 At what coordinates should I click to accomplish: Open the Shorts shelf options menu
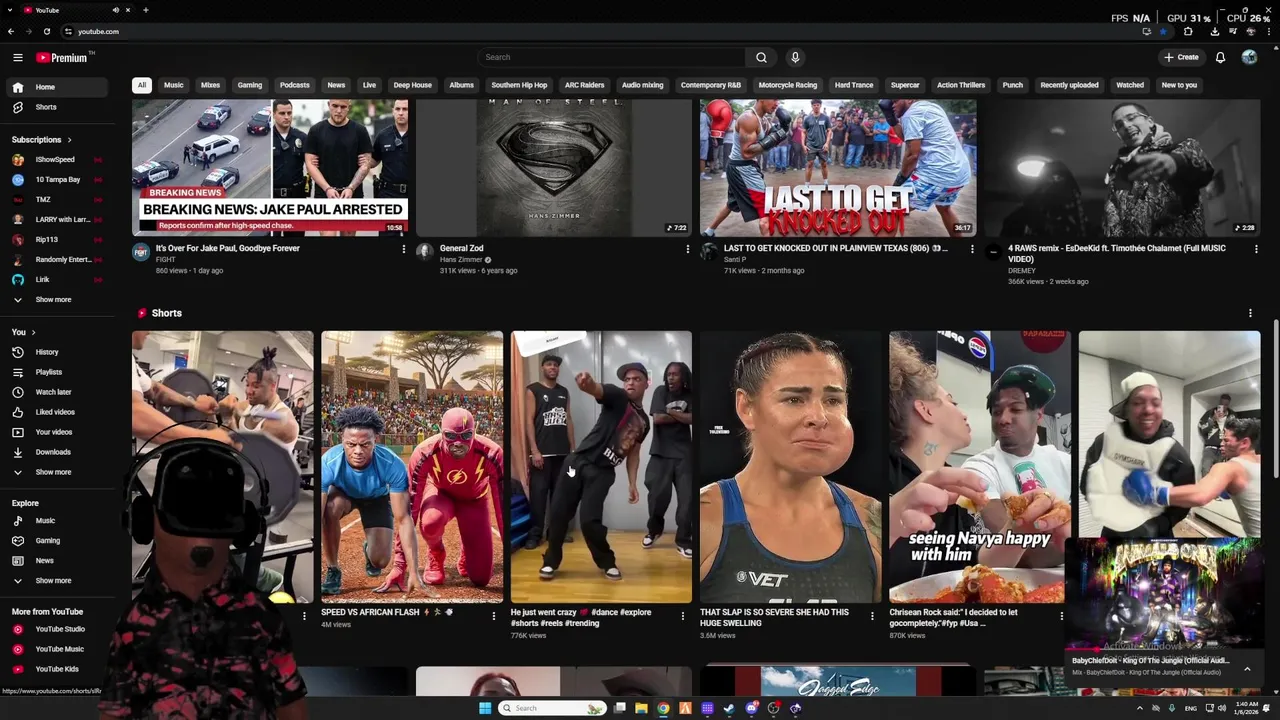1250,313
